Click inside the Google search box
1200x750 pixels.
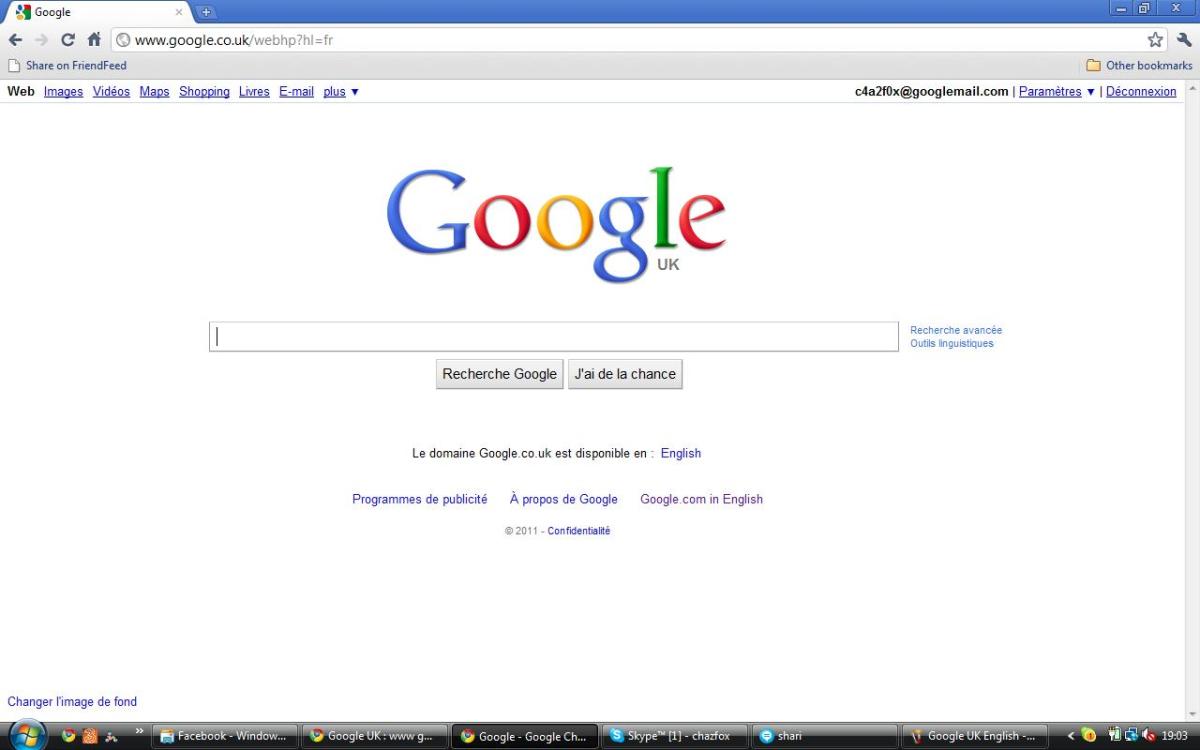pyautogui.click(x=554, y=336)
